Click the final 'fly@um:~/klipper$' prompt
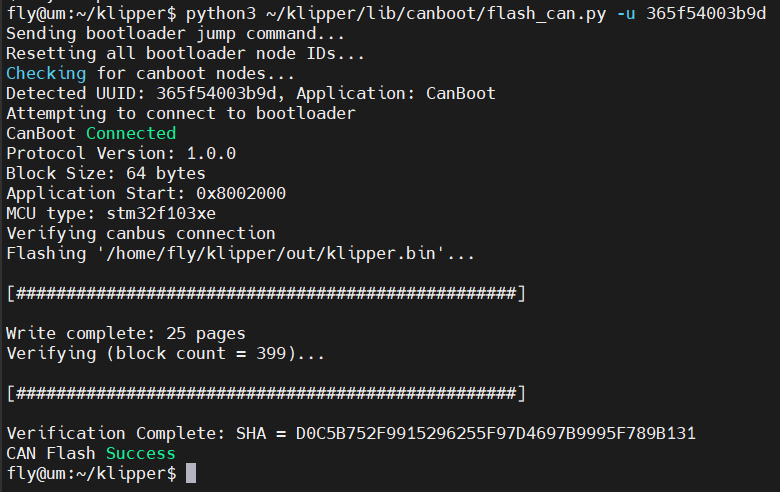The height and width of the screenshot is (492, 780). click(92, 473)
